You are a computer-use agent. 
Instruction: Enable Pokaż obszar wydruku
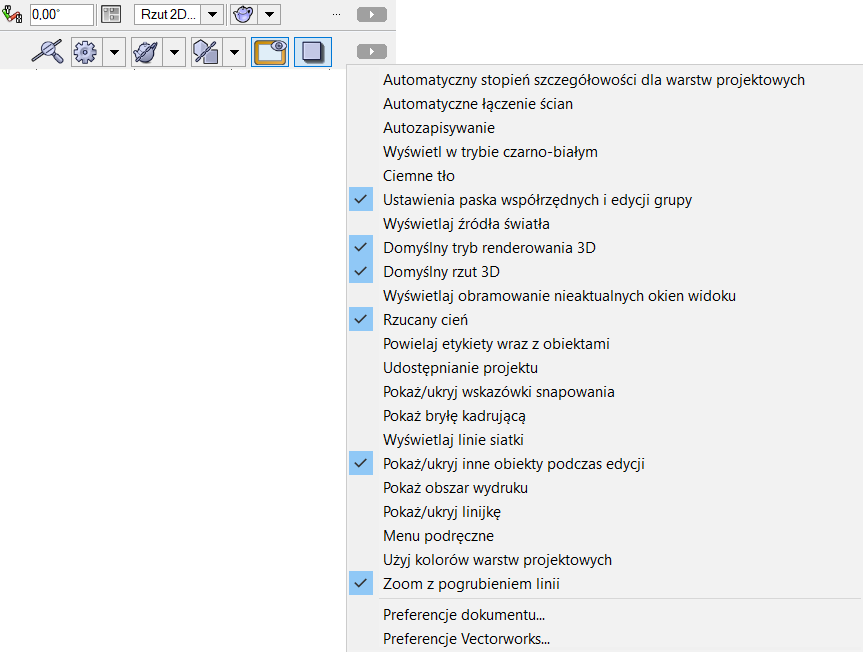603,488
